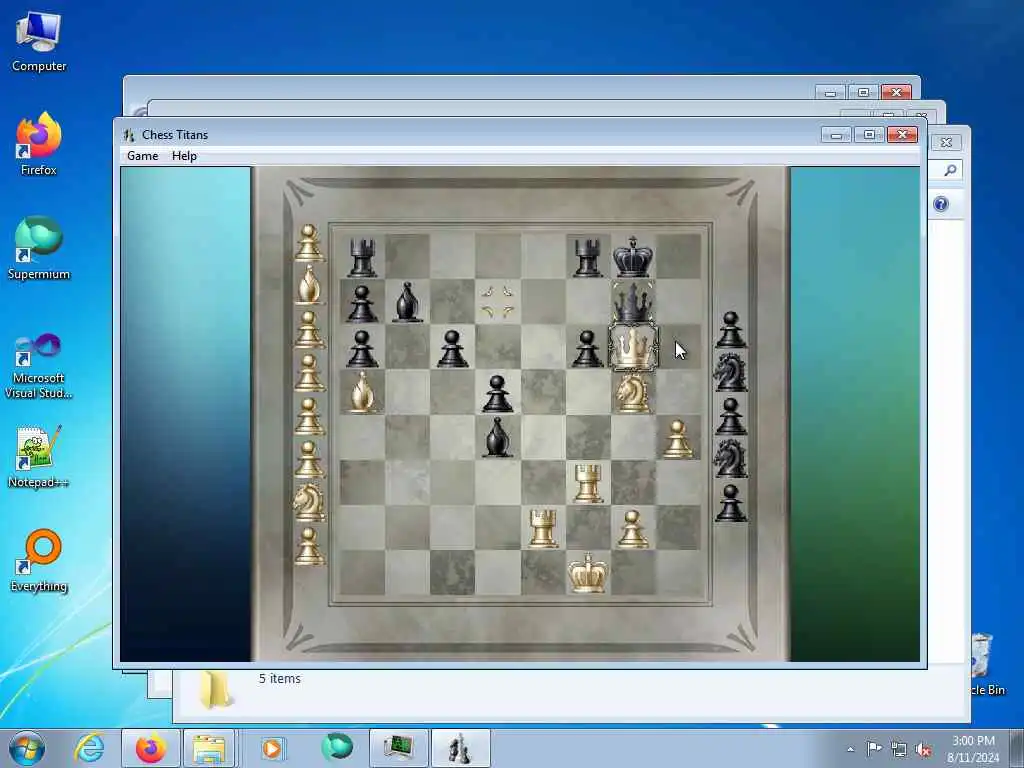The width and height of the screenshot is (1024, 768).
Task: Open the Action Center flag icon
Action: pyautogui.click(x=874, y=748)
